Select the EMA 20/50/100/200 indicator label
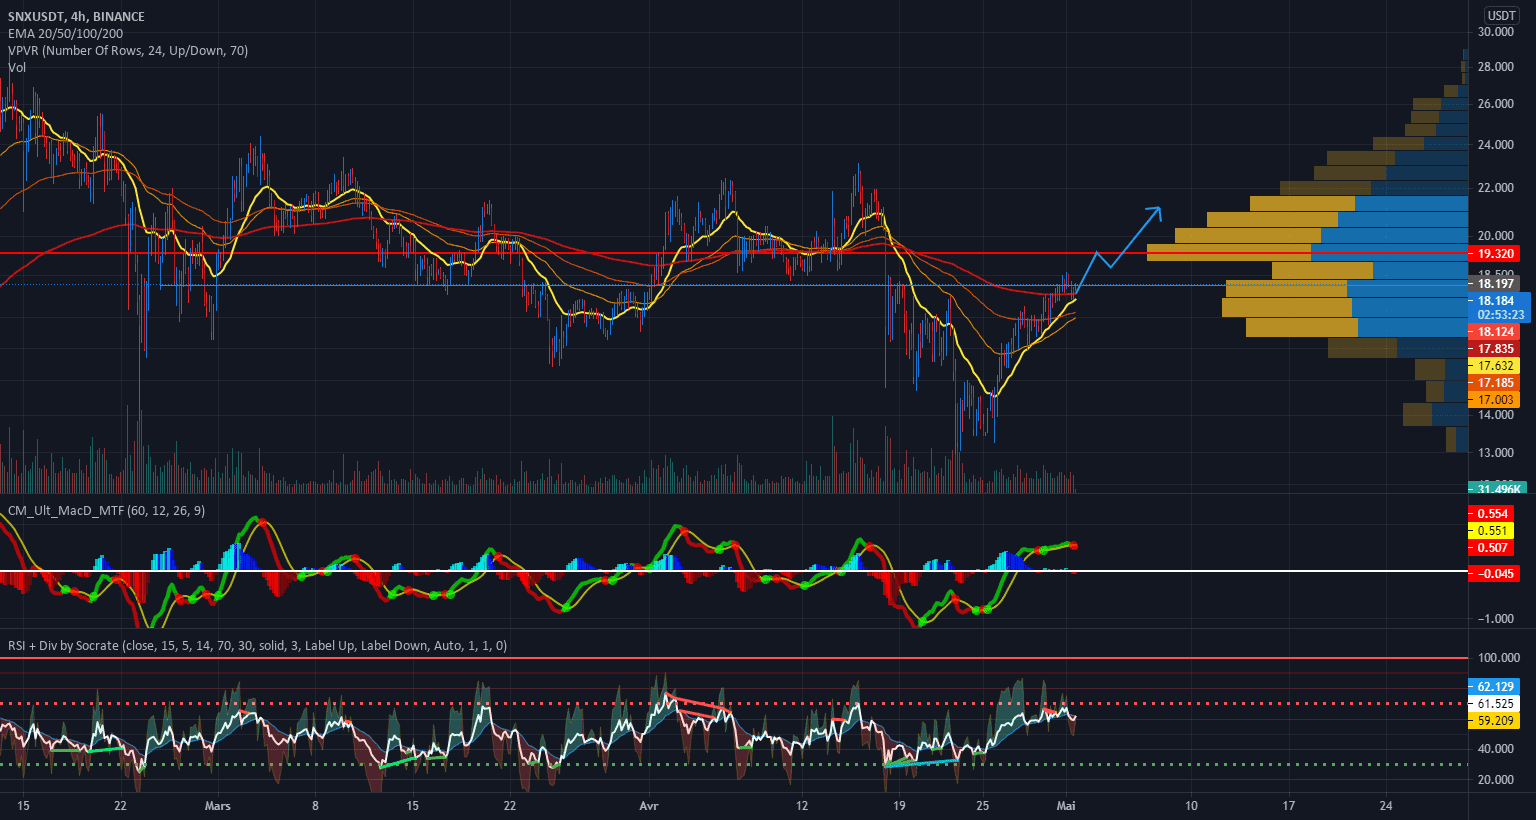 pos(66,33)
